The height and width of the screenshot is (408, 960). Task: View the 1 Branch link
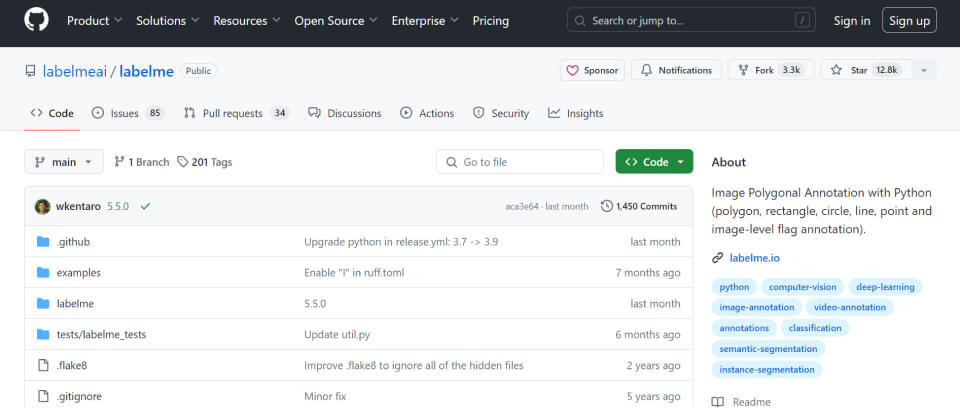pos(141,162)
